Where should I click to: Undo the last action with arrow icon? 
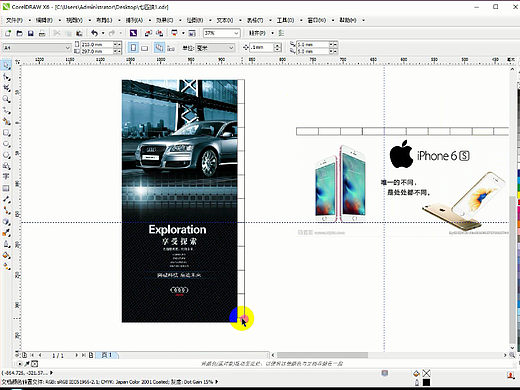point(95,33)
